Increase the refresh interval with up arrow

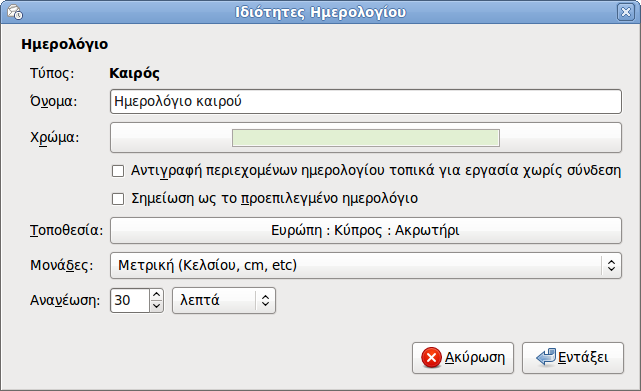[157, 295]
